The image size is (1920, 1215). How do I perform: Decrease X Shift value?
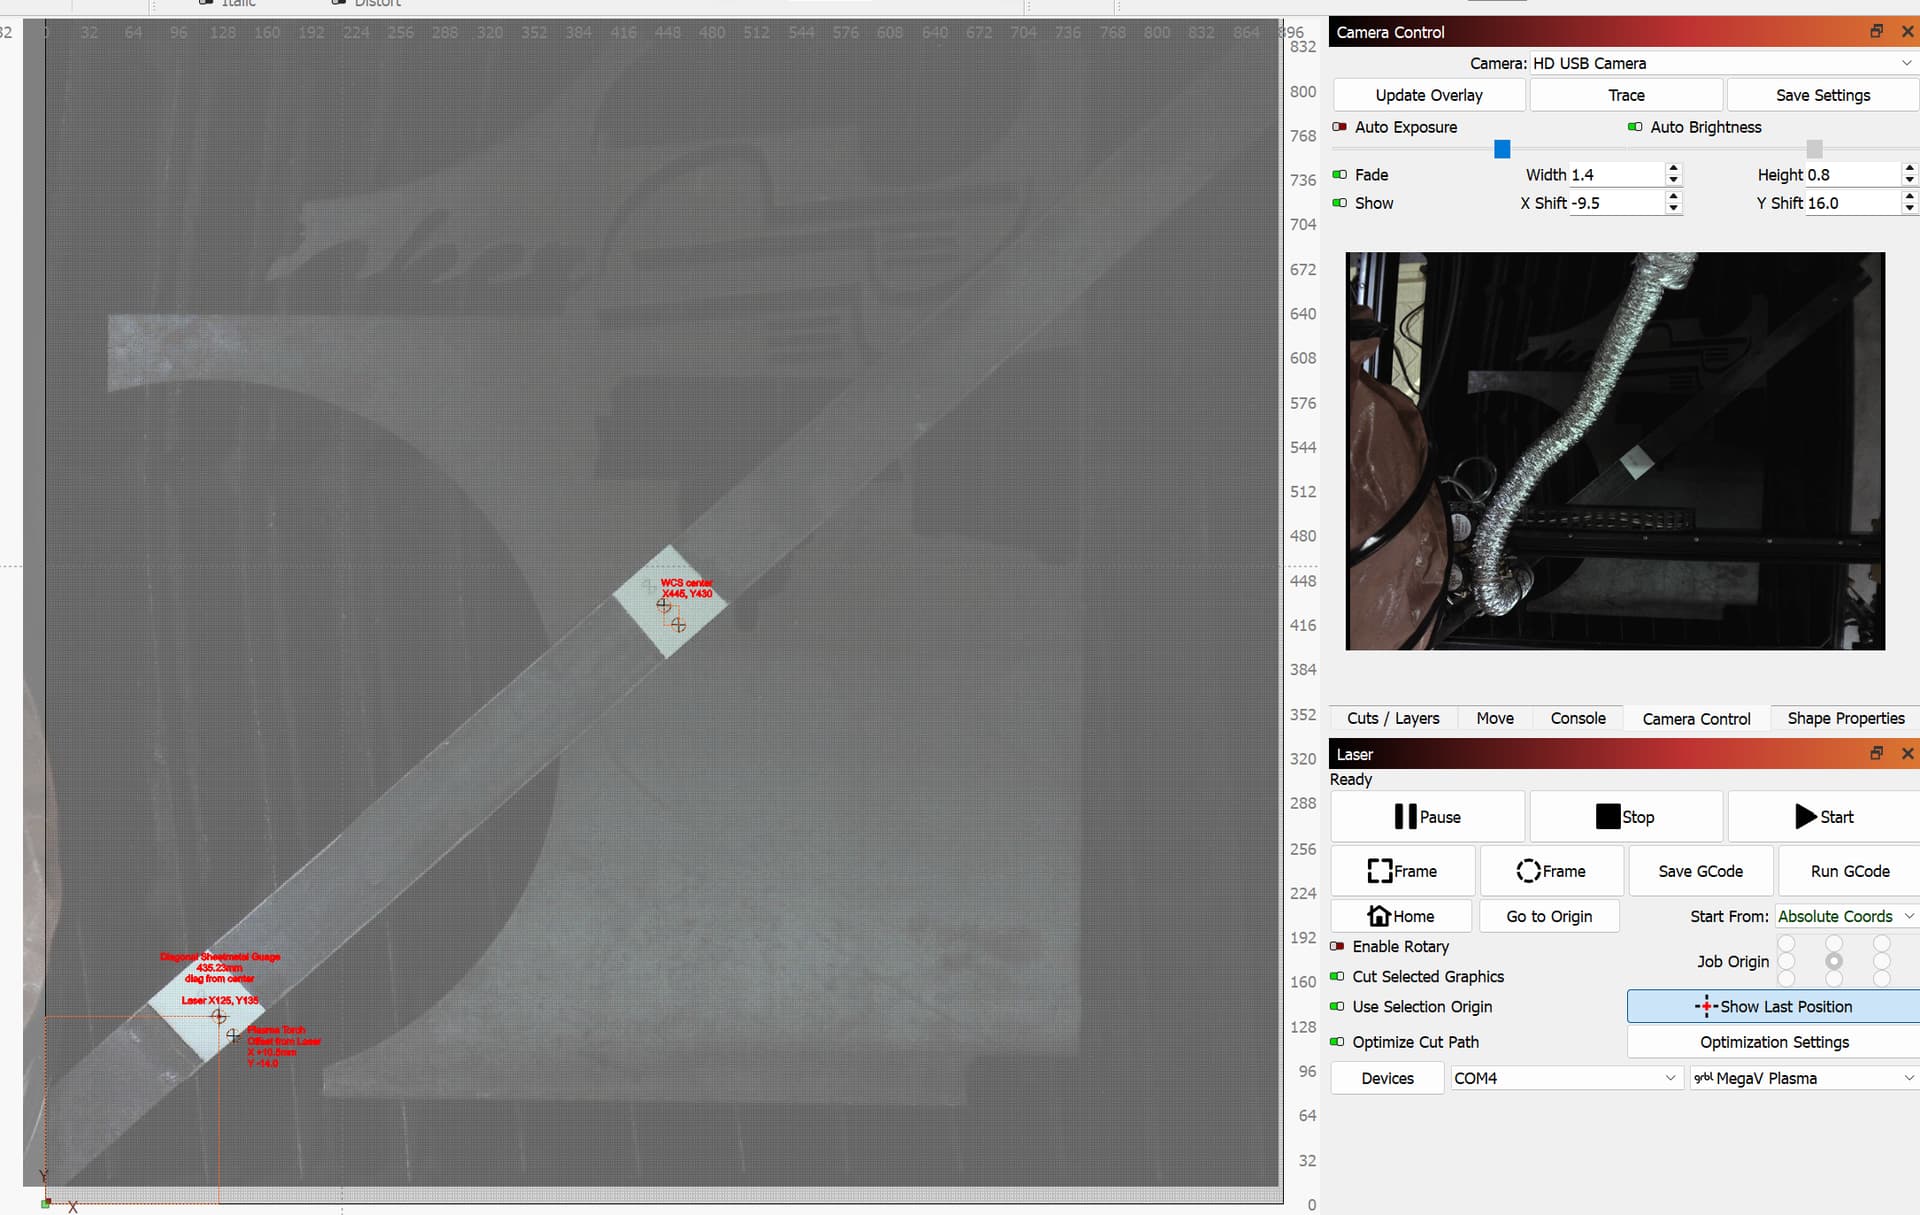coord(1673,208)
